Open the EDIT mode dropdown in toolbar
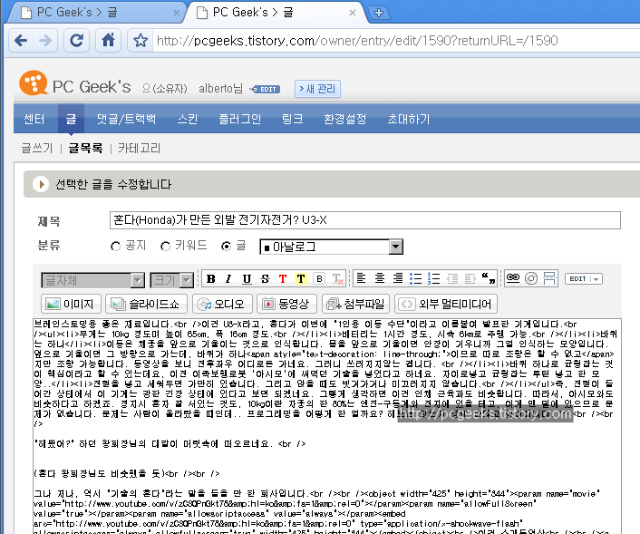This screenshot has width=640, height=534. point(584,279)
